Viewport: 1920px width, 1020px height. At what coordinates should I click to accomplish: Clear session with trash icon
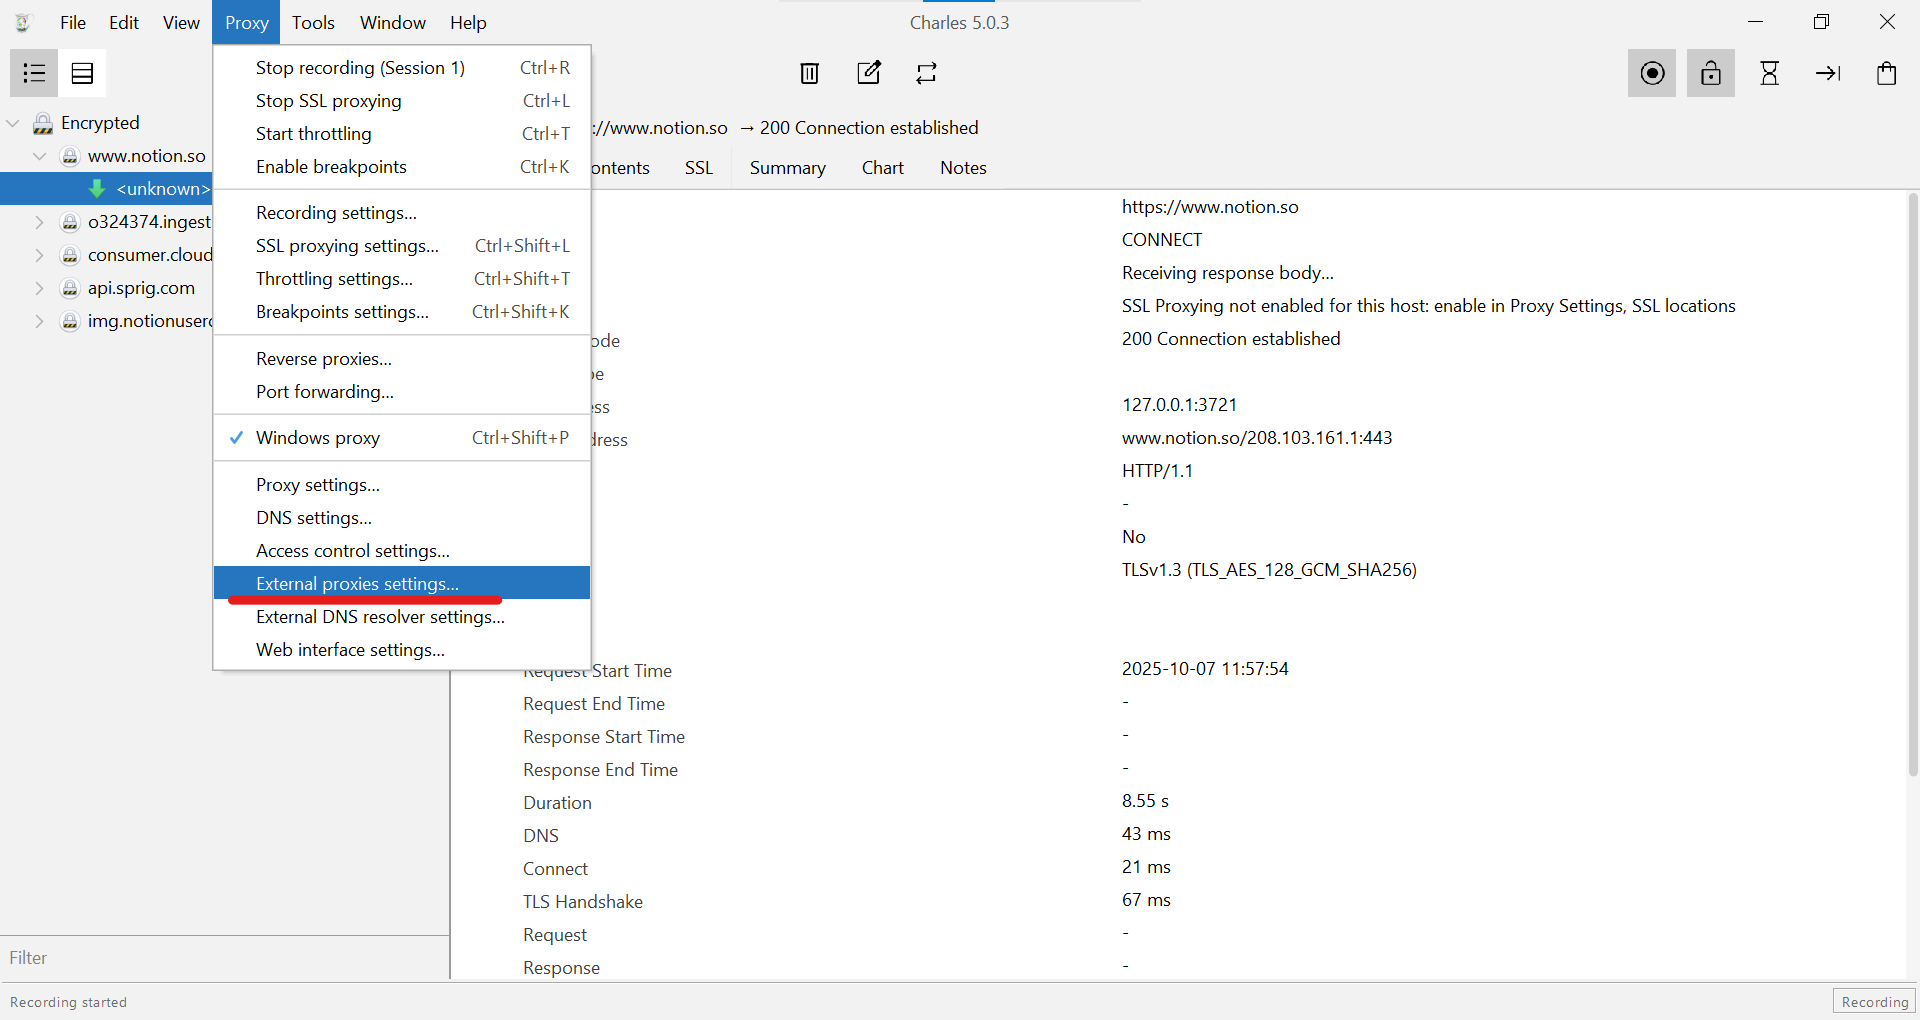[809, 73]
